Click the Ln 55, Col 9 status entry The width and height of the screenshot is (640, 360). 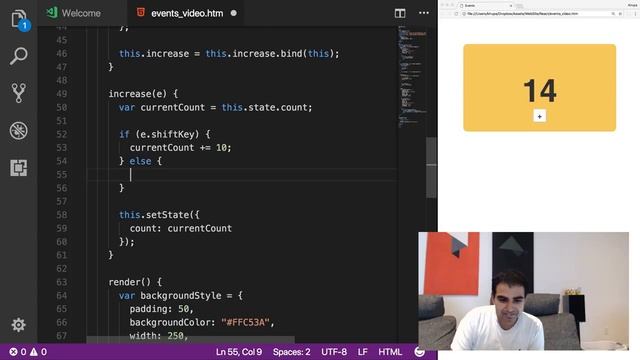[239, 352]
